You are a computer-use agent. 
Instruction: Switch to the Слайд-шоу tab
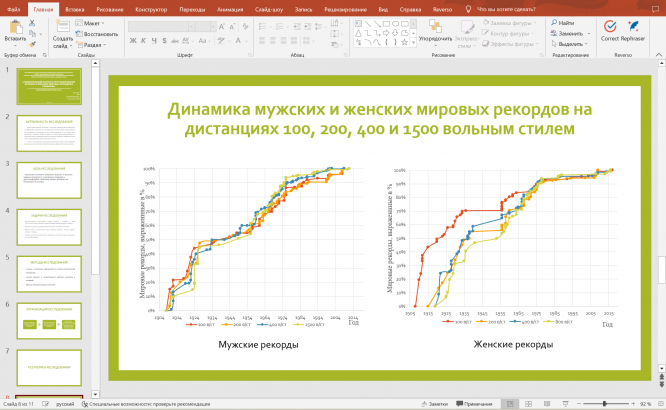(x=269, y=9)
